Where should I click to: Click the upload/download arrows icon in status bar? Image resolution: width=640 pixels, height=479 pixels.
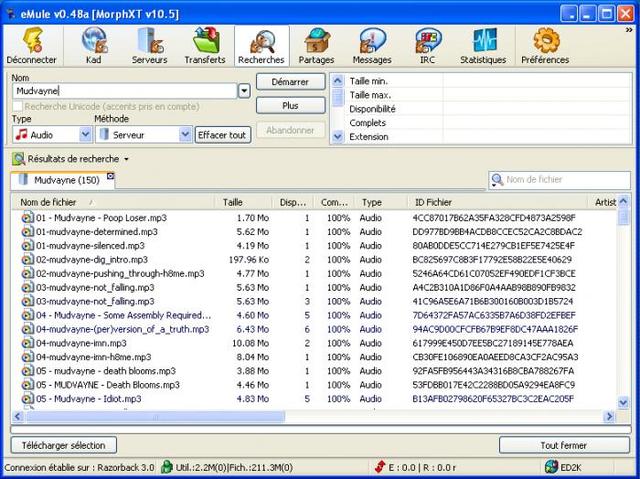tap(380, 467)
